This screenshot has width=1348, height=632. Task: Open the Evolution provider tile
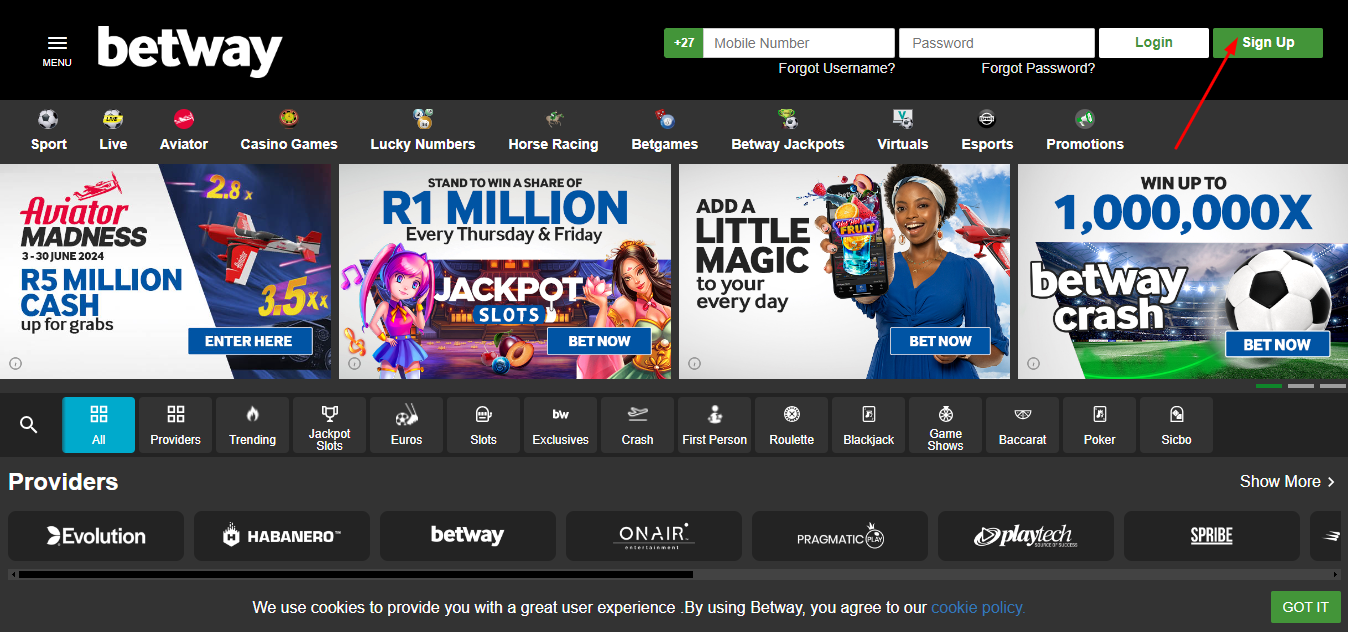[x=96, y=536]
